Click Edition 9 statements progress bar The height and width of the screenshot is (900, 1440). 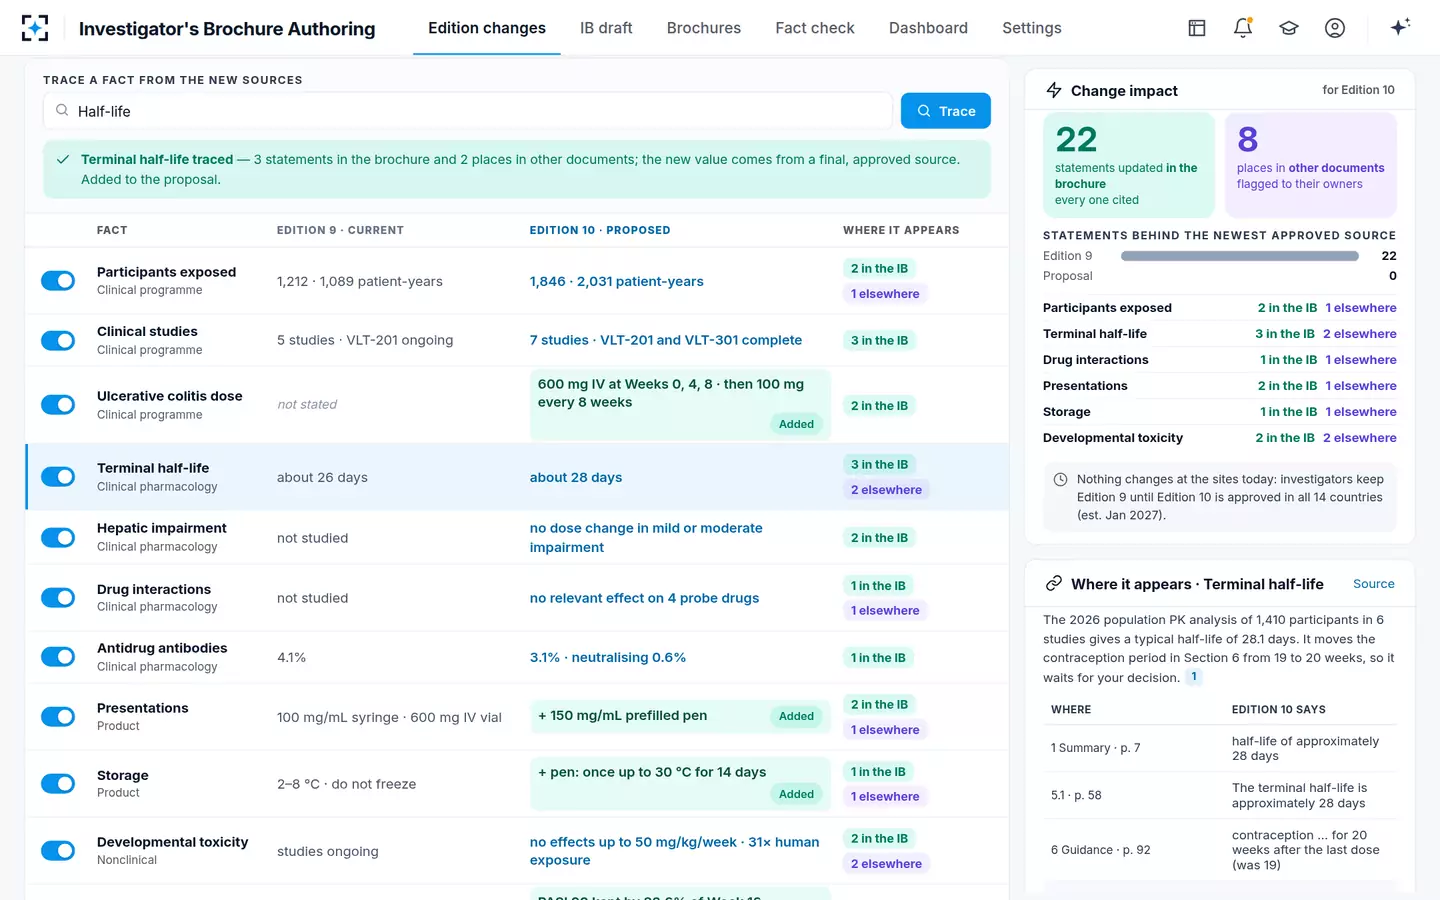(x=1240, y=256)
